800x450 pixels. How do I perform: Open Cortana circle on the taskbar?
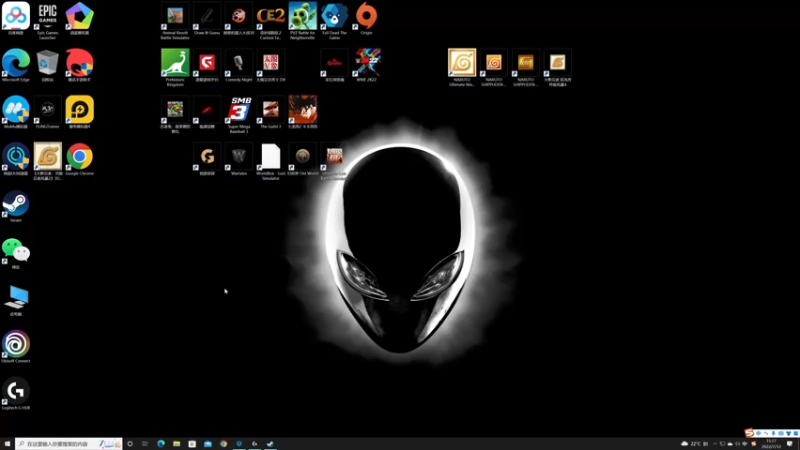[x=130, y=444]
